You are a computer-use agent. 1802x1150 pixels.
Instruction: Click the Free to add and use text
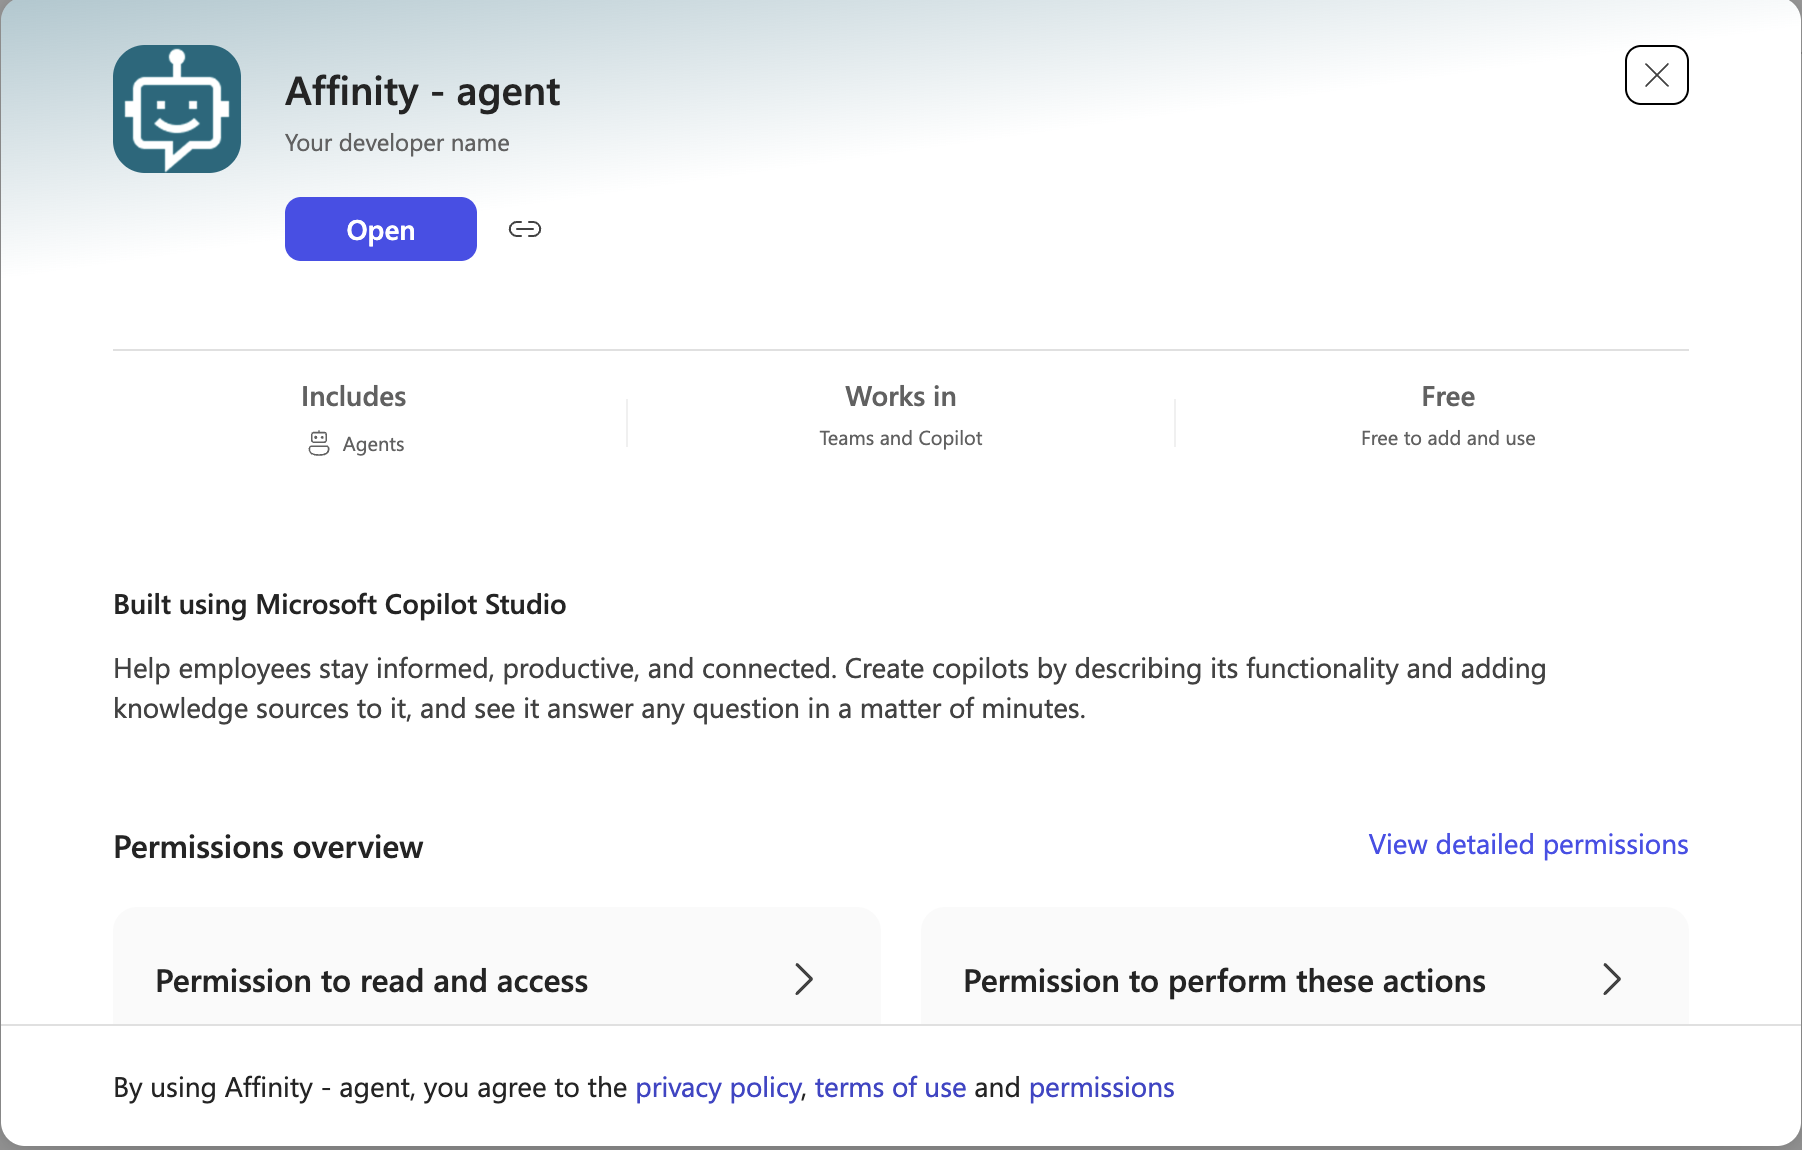point(1447,438)
